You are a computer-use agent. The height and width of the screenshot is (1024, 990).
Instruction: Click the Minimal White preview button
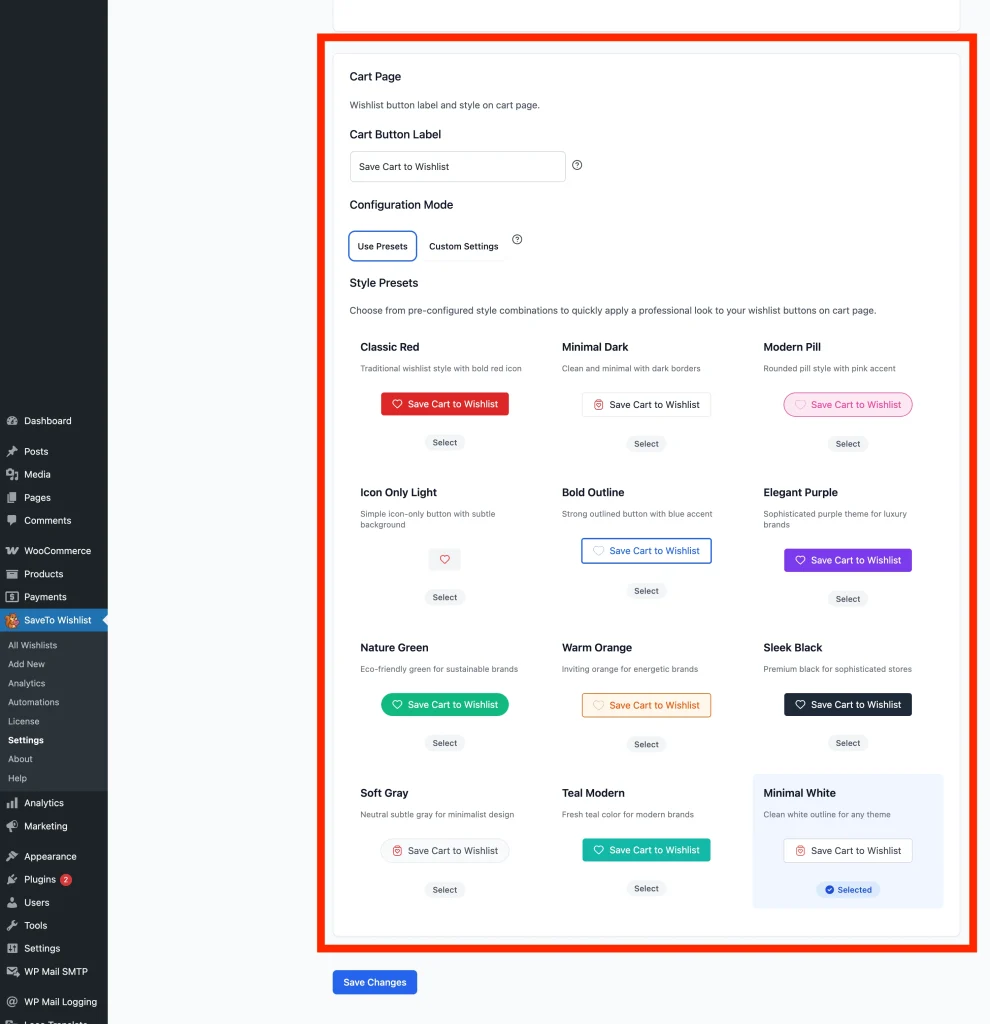[848, 851]
